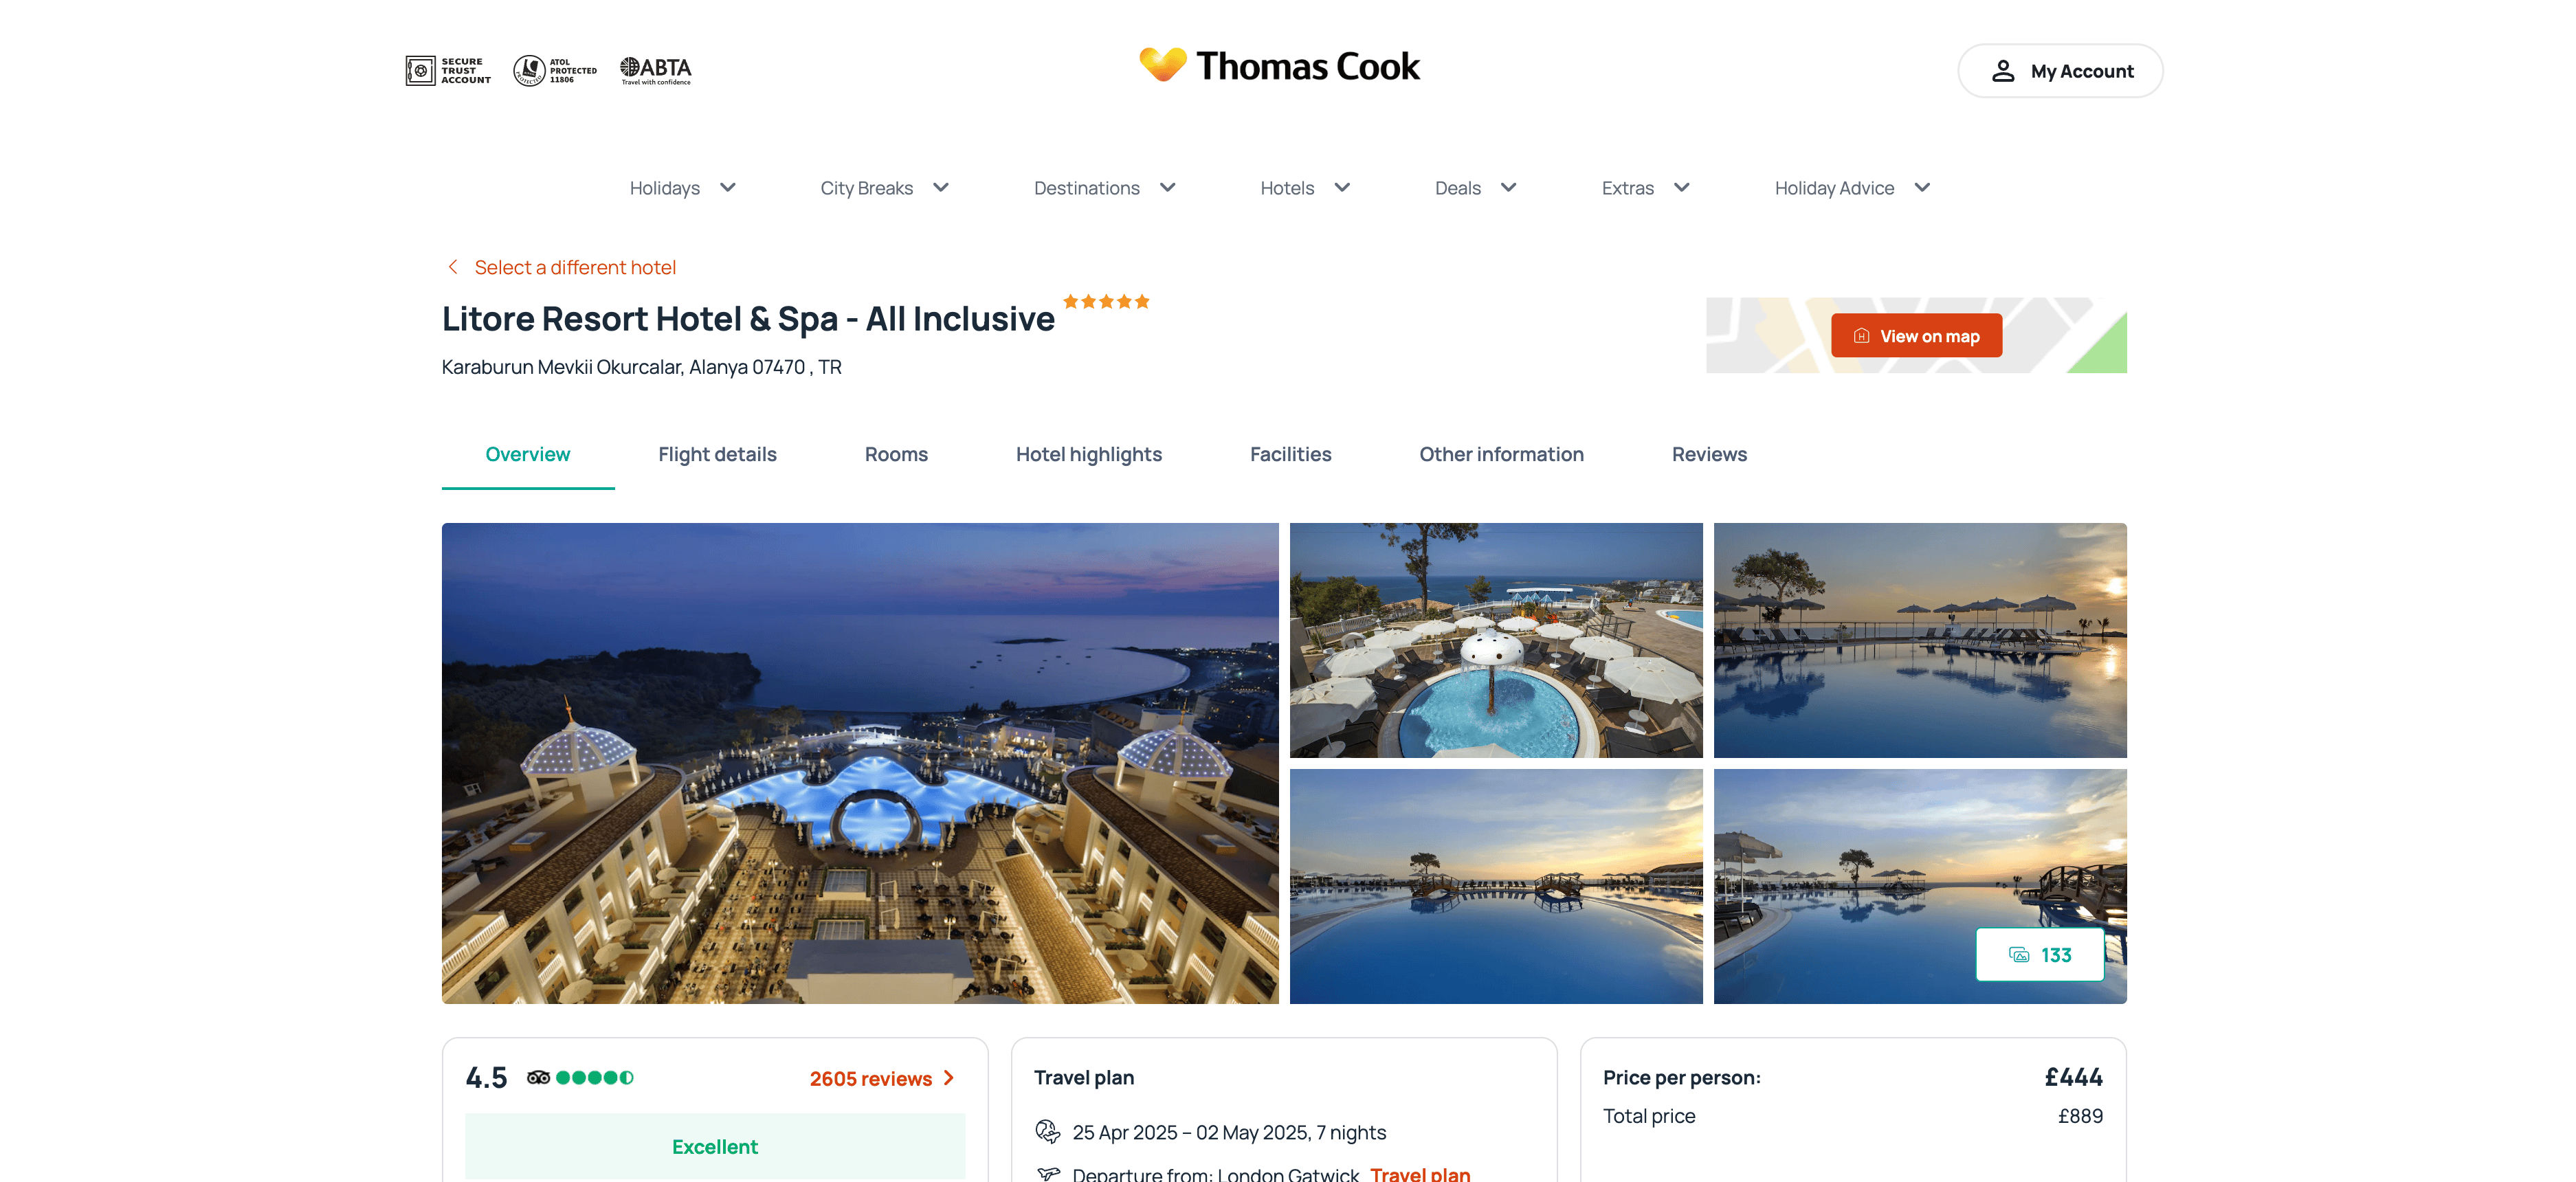Click the five-star hotel rating stars
The image size is (2576, 1182).
(1106, 301)
